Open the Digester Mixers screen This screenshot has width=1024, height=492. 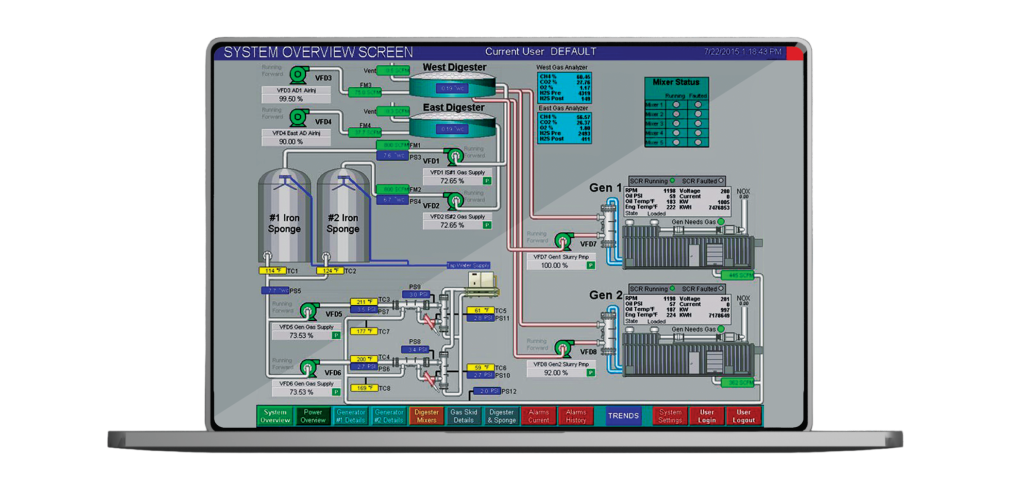pos(426,416)
